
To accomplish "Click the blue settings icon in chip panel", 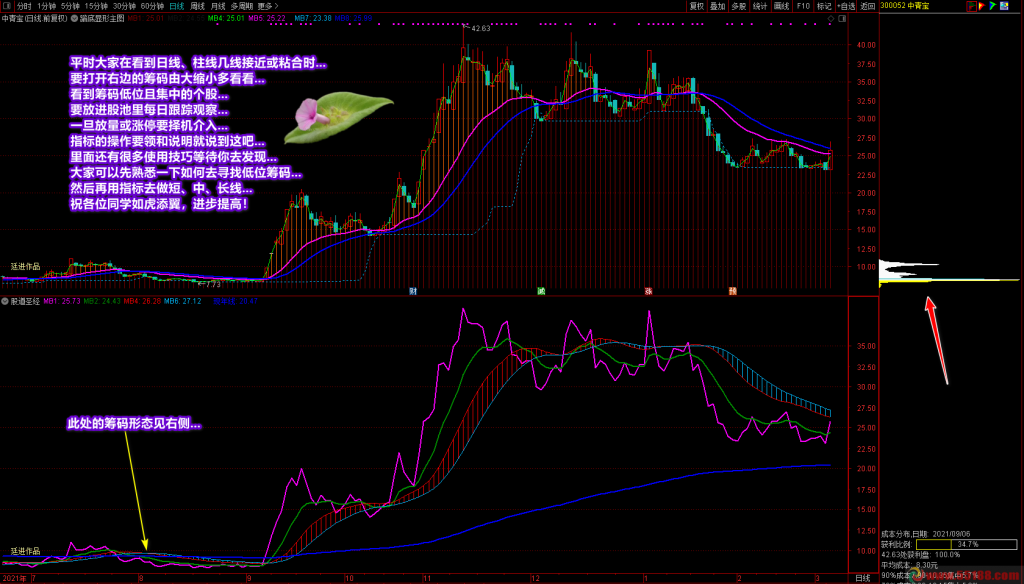I will pos(1004,6).
